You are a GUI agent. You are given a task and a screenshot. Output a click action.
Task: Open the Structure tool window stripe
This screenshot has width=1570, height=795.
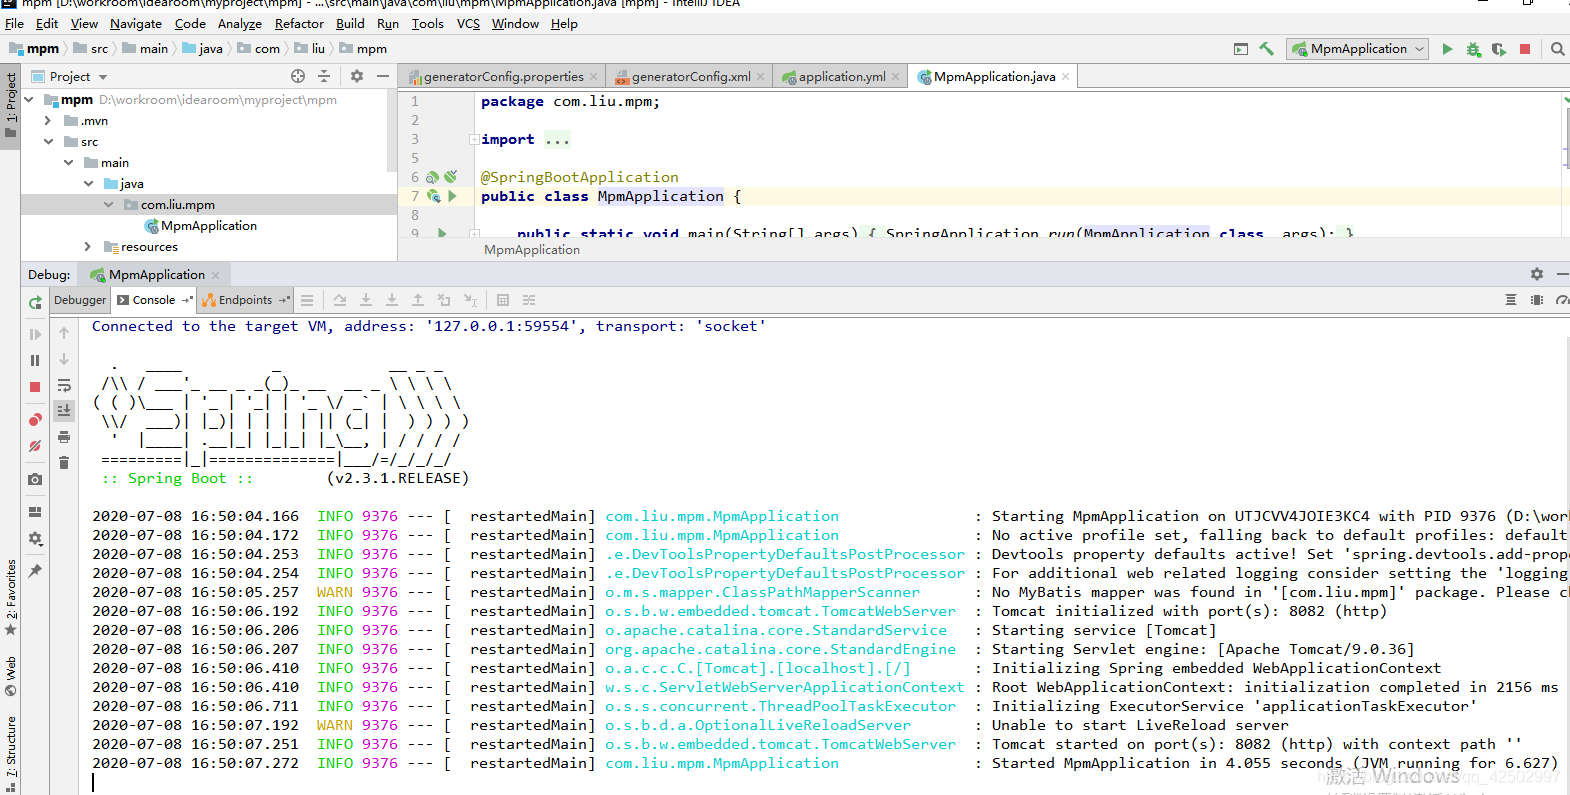click(11, 754)
